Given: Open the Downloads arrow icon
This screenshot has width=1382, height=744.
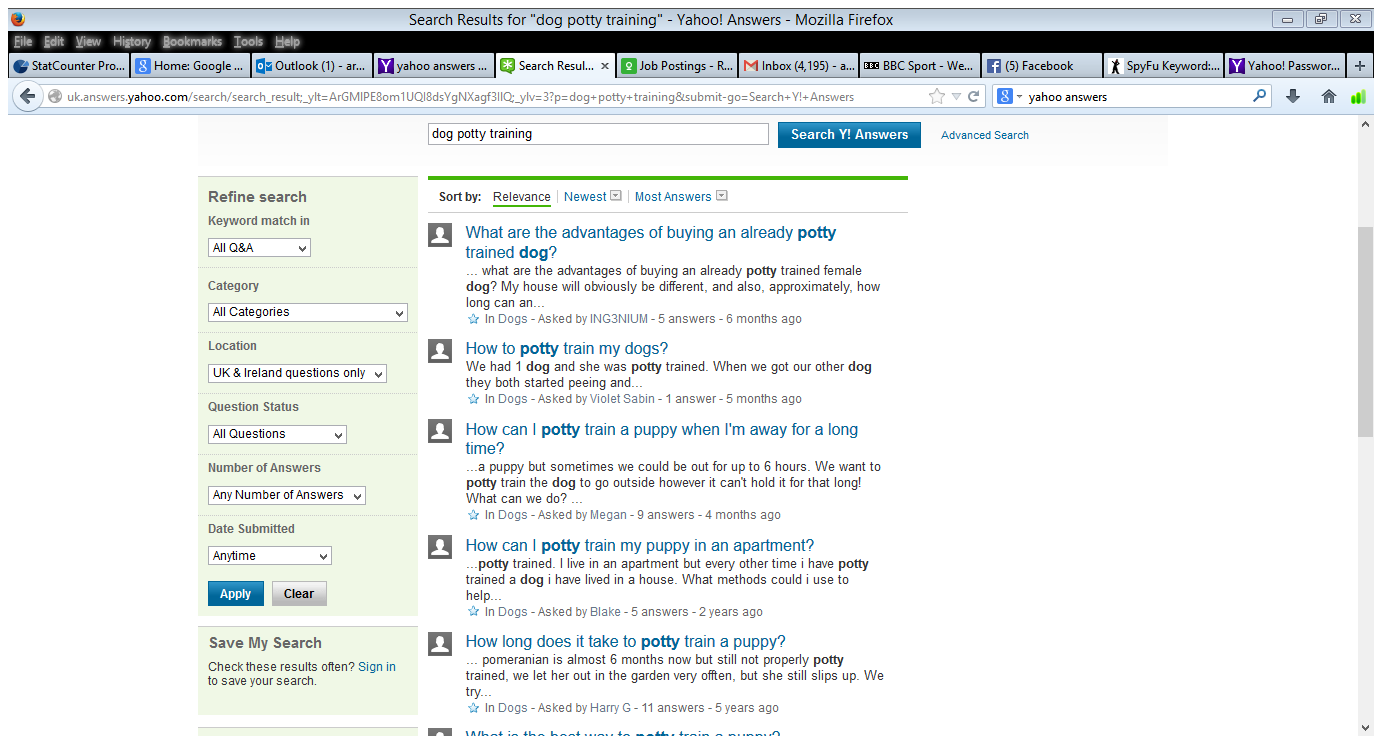Looking at the screenshot, I should (1293, 97).
